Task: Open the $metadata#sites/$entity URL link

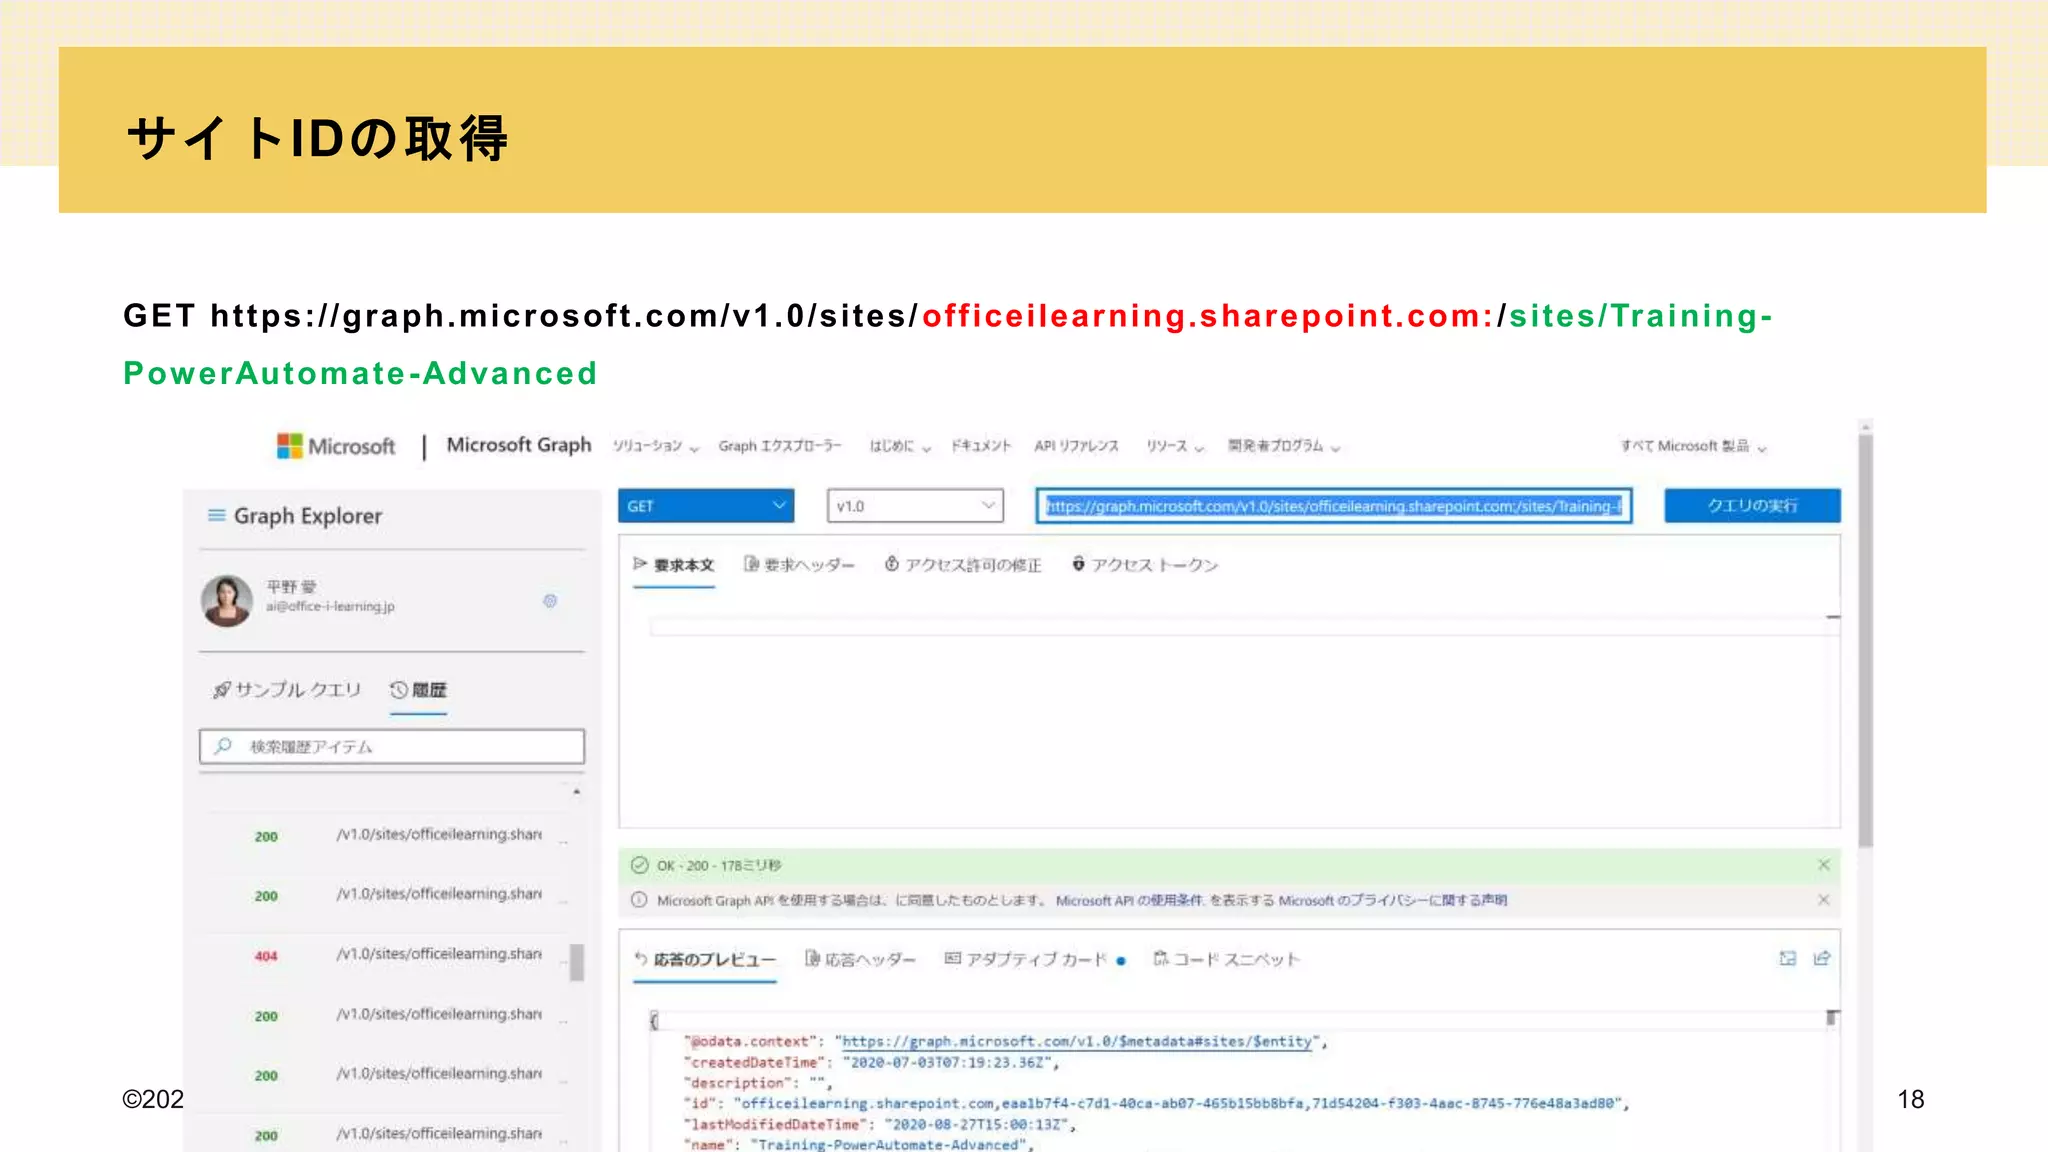Action: [1076, 1042]
